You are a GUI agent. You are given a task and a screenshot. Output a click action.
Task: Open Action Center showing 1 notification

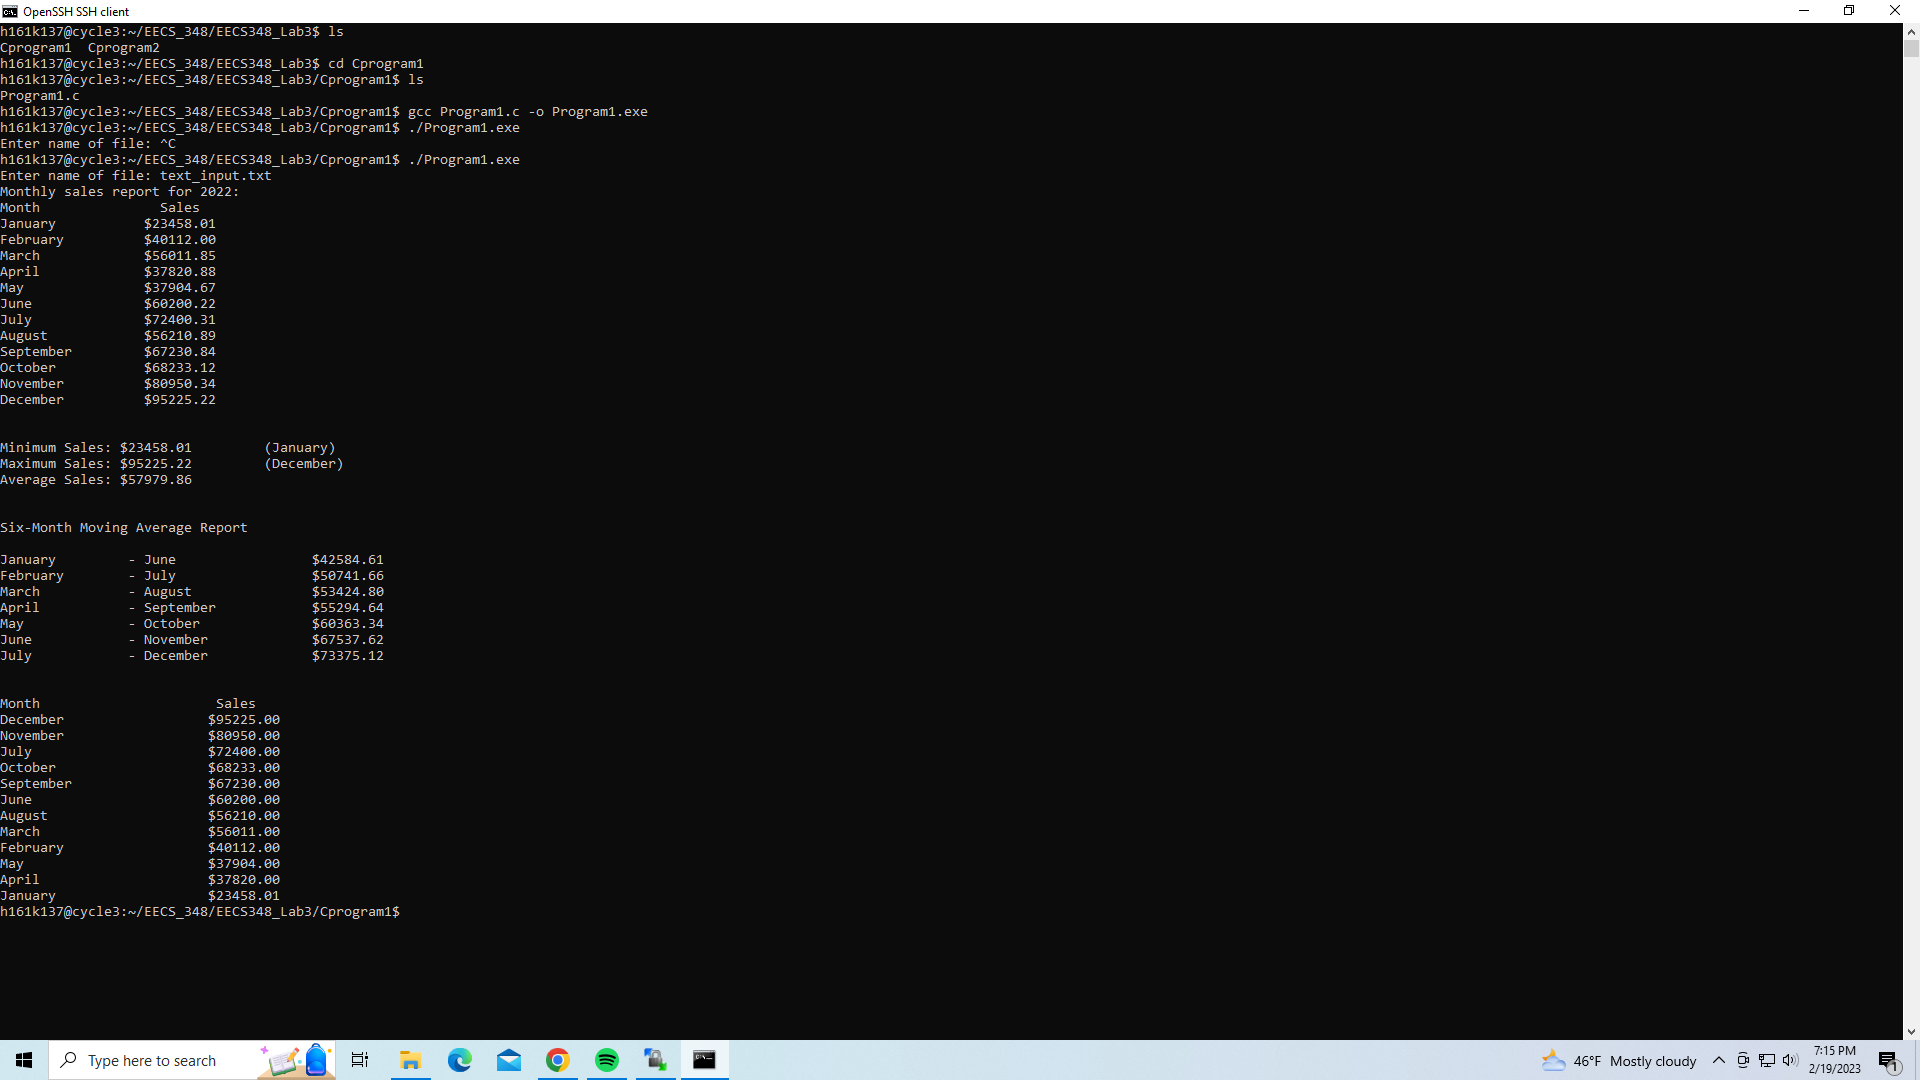click(1889, 1060)
